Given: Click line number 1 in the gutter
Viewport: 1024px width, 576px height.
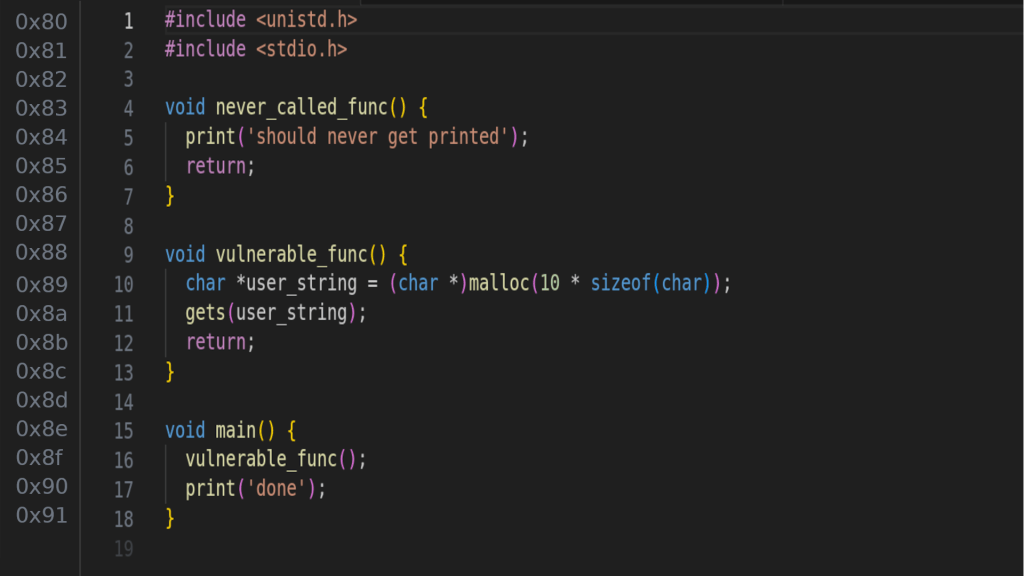Looking at the screenshot, I should pos(128,21).
